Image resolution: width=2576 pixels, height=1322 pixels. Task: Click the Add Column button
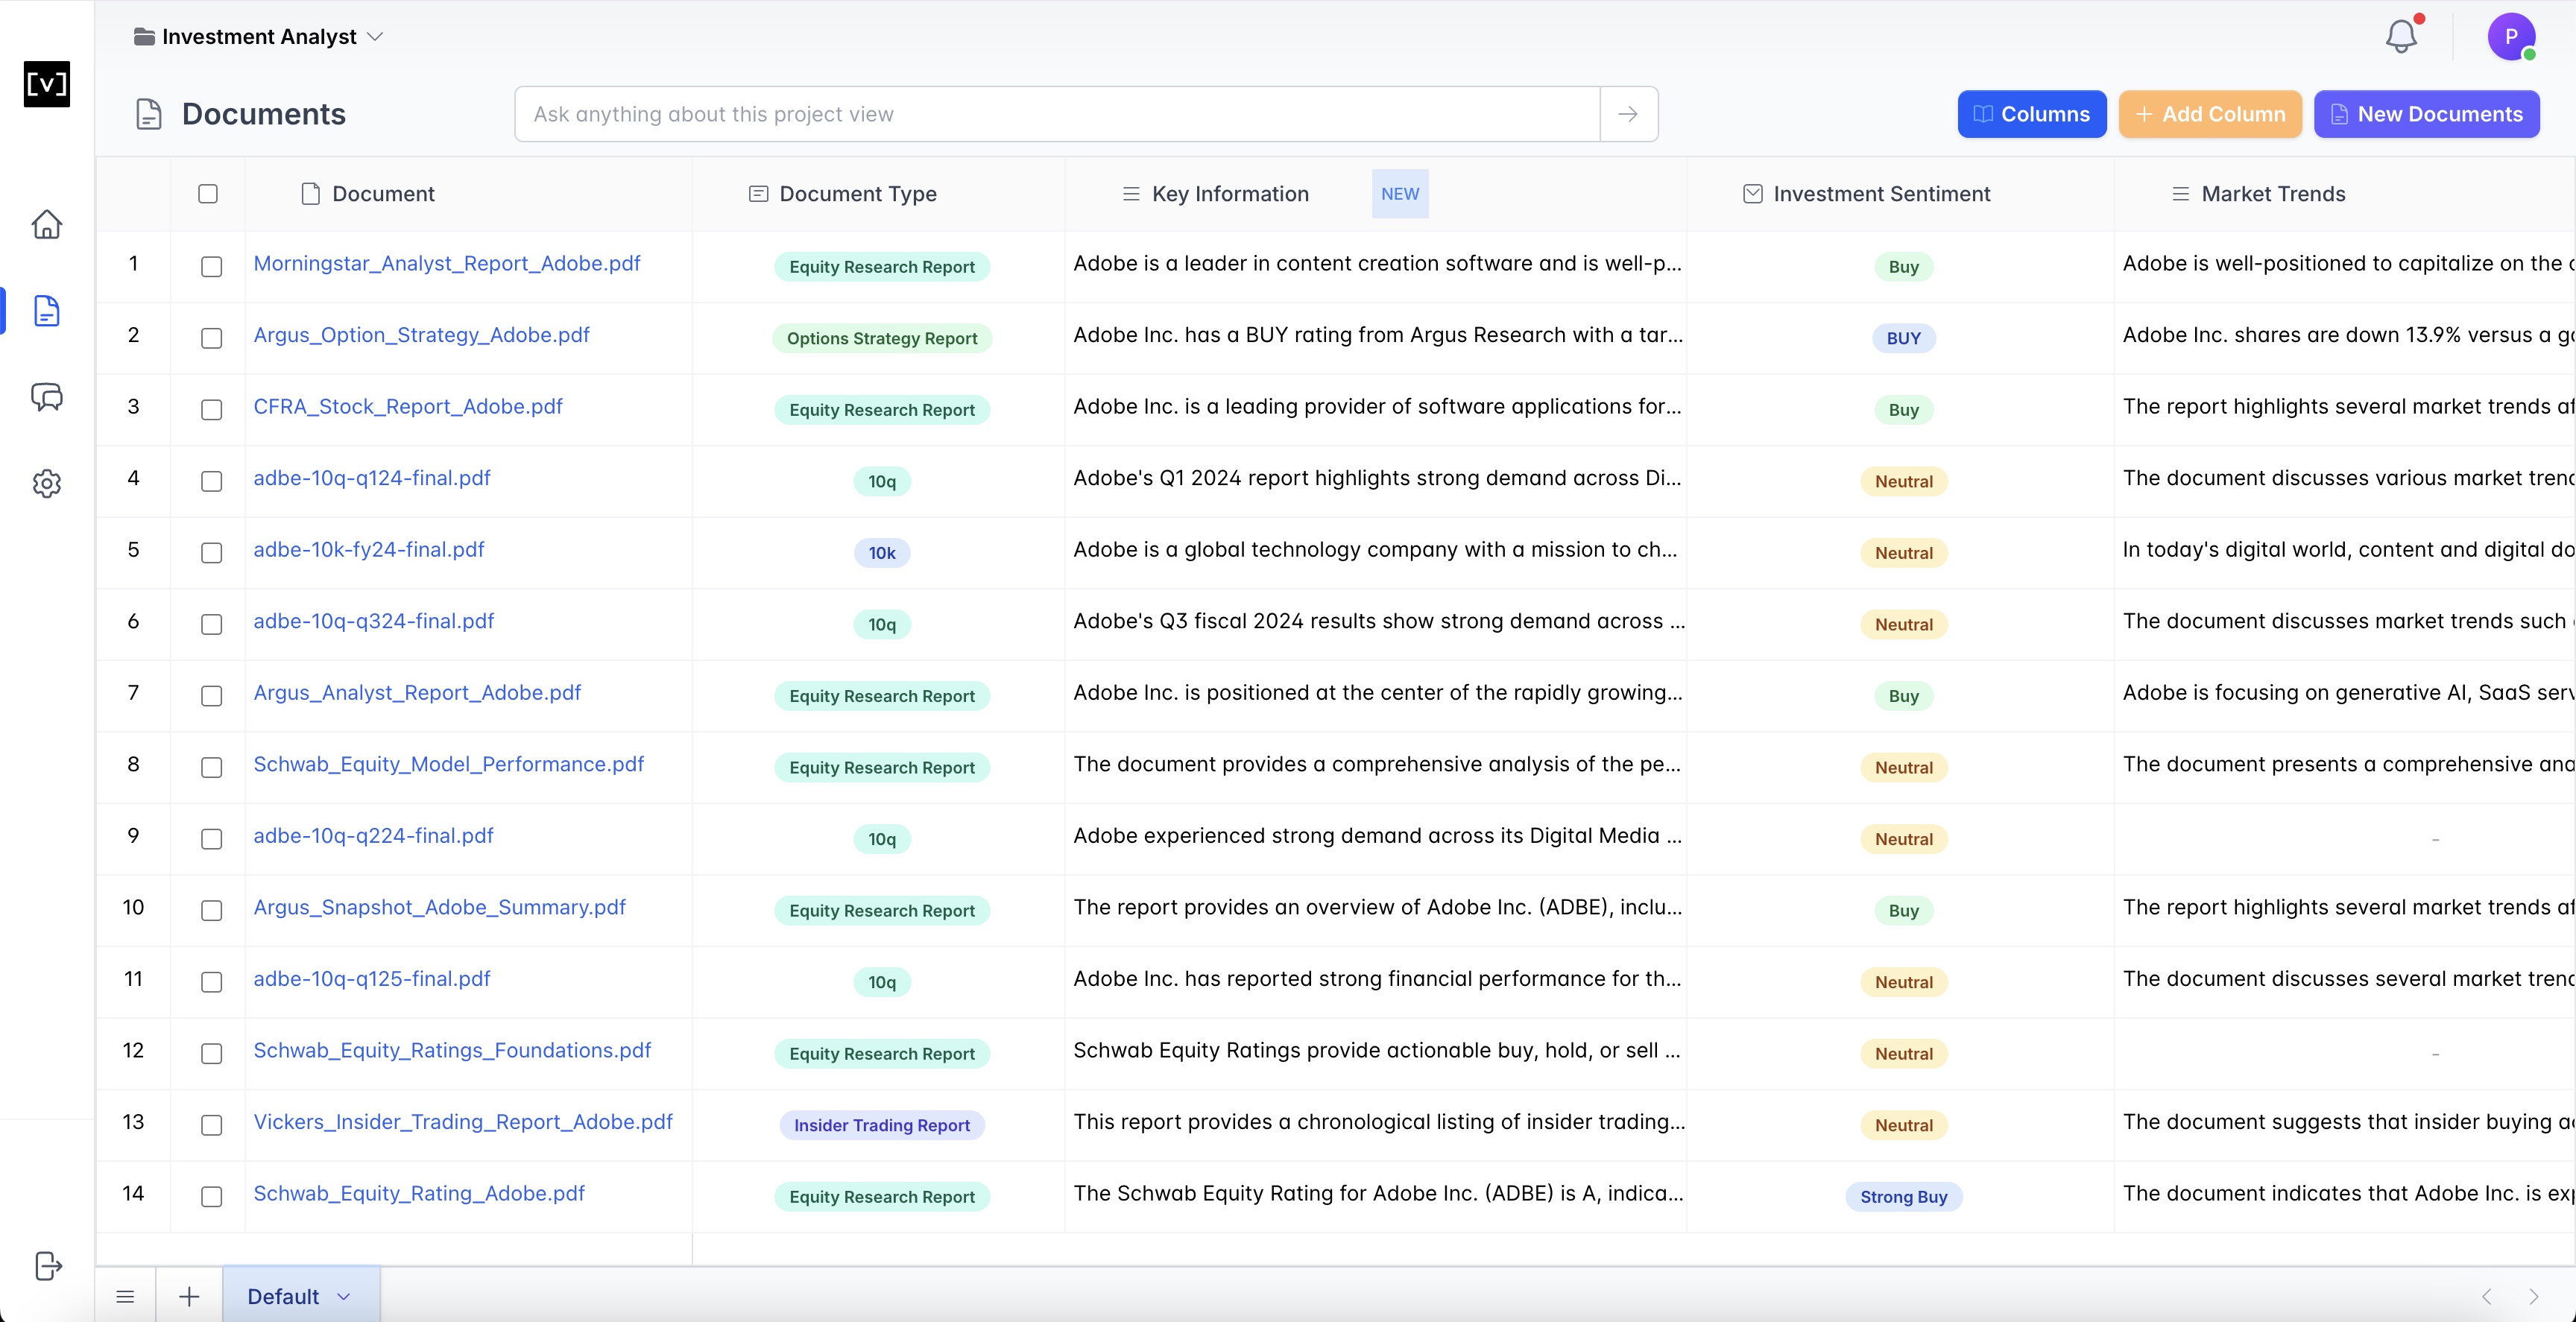[x=2210, y=114]
